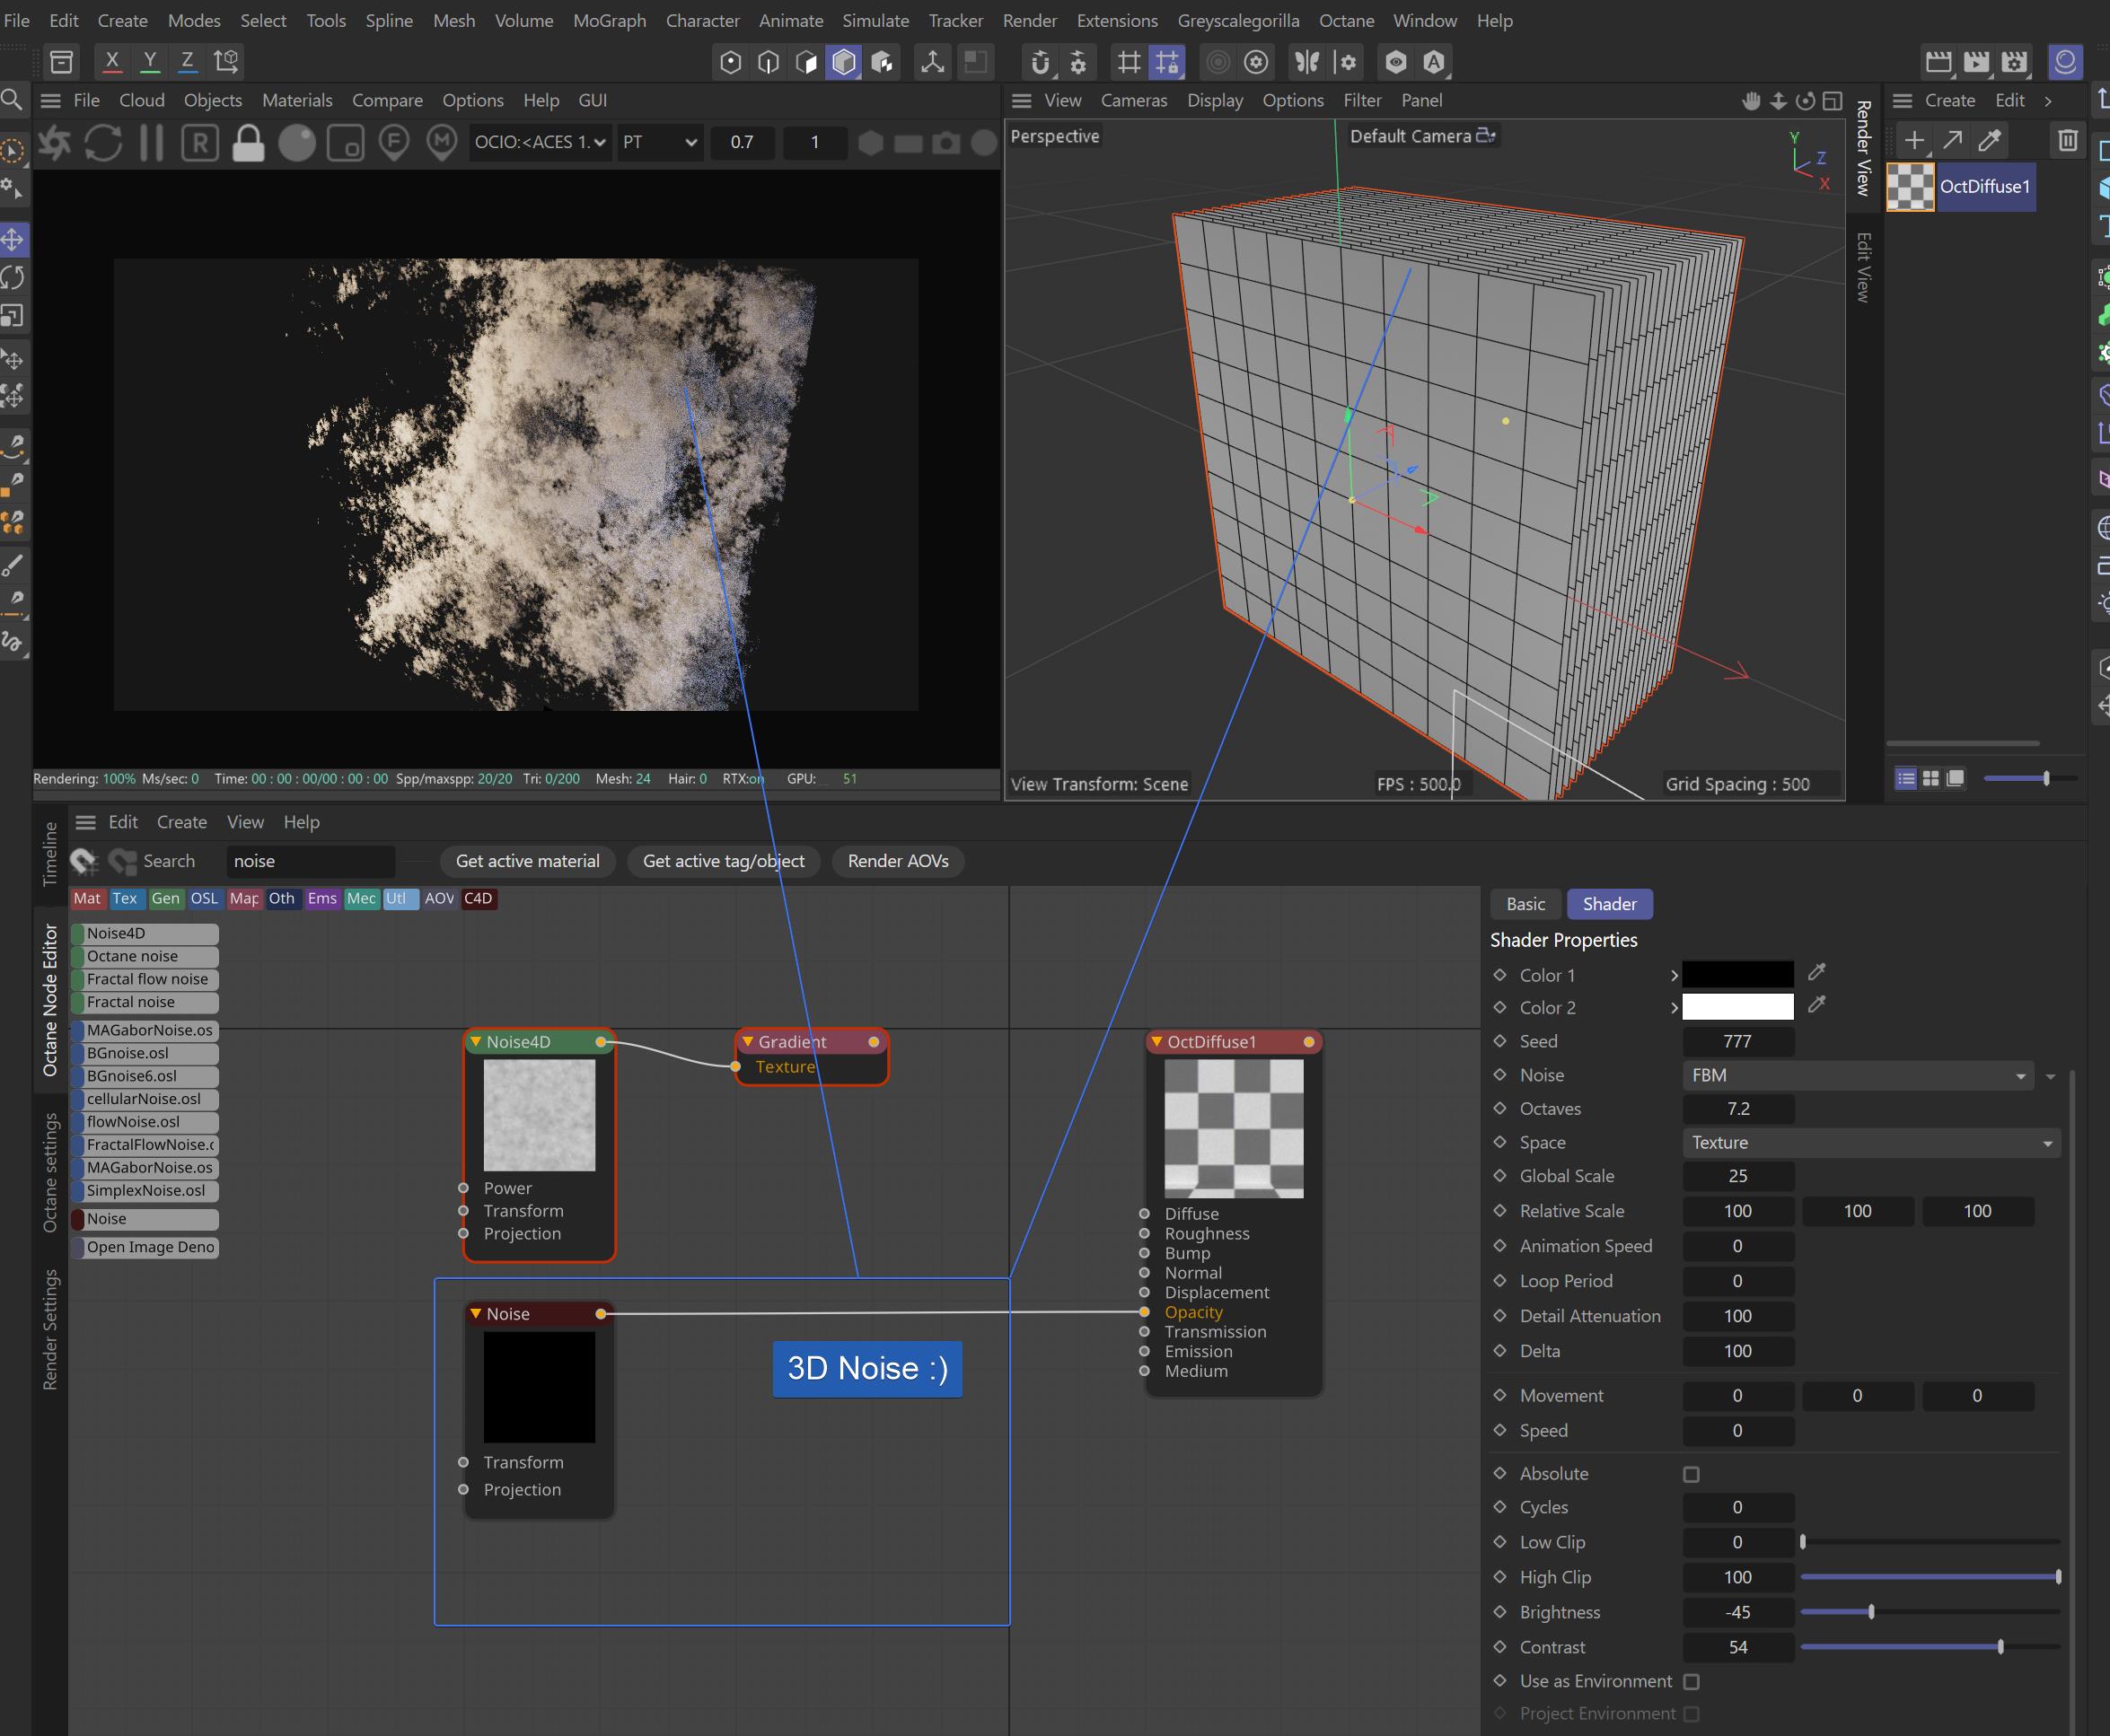Click the trash icon in material manager
Viewport: 2110px width, 1736px height.
pyautogui.click(x=2068, y=140)
